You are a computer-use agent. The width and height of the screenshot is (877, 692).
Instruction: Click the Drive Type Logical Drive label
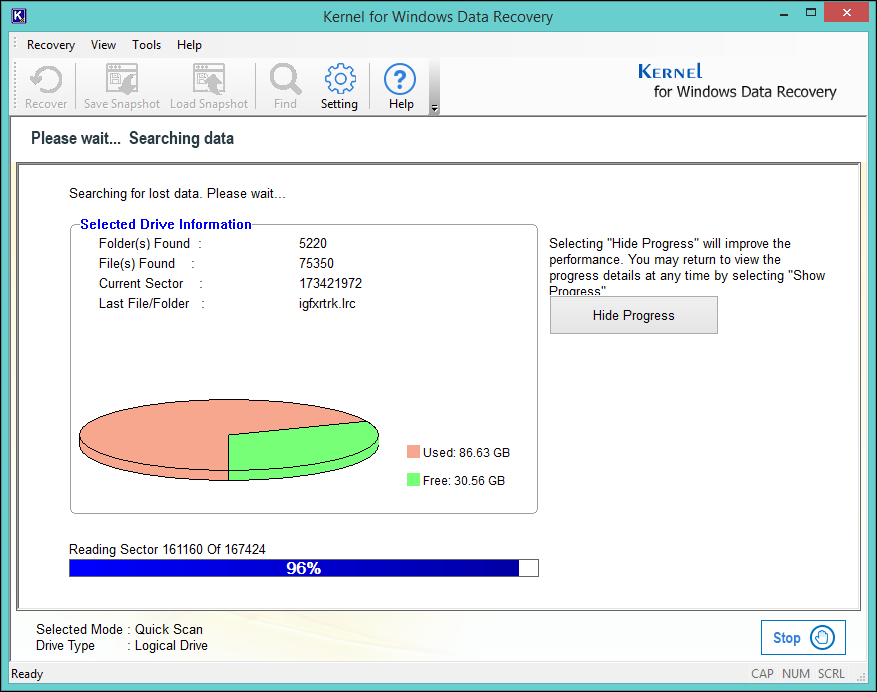[x=121, y=646]
